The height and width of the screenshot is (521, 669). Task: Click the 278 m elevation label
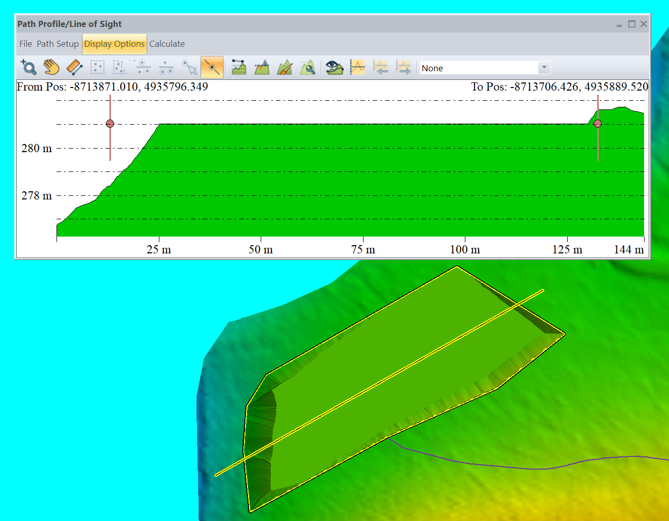37,195
